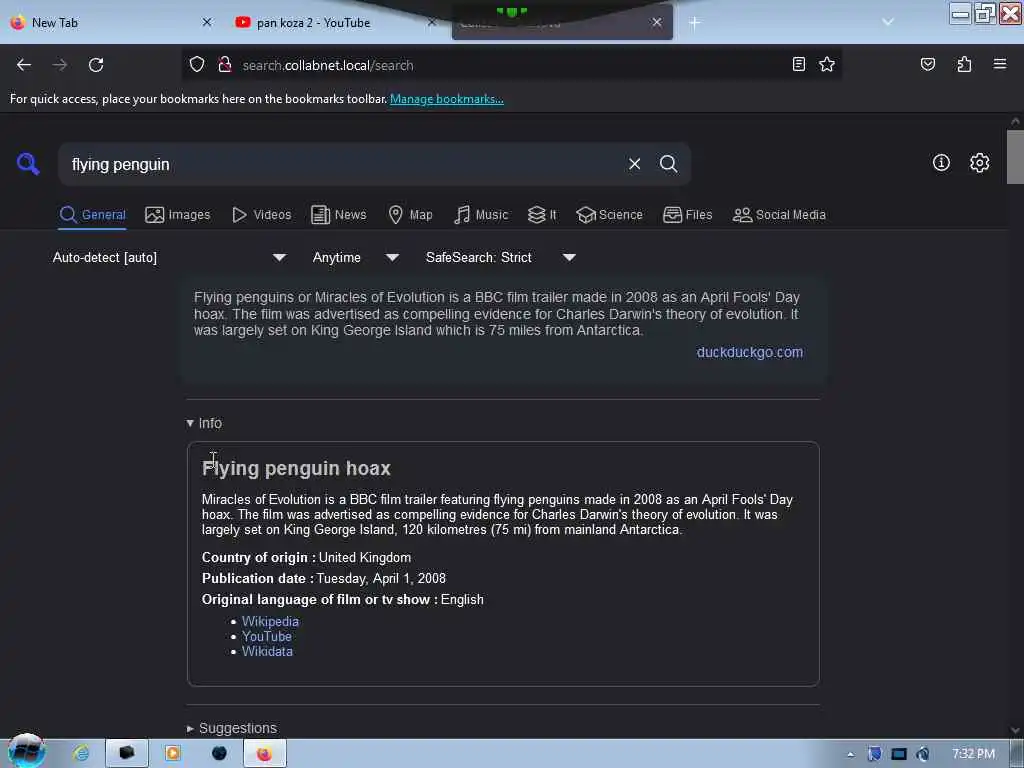Open the media player taskbar icon
The image size is (1024, 768).
(x=173, y=754)
